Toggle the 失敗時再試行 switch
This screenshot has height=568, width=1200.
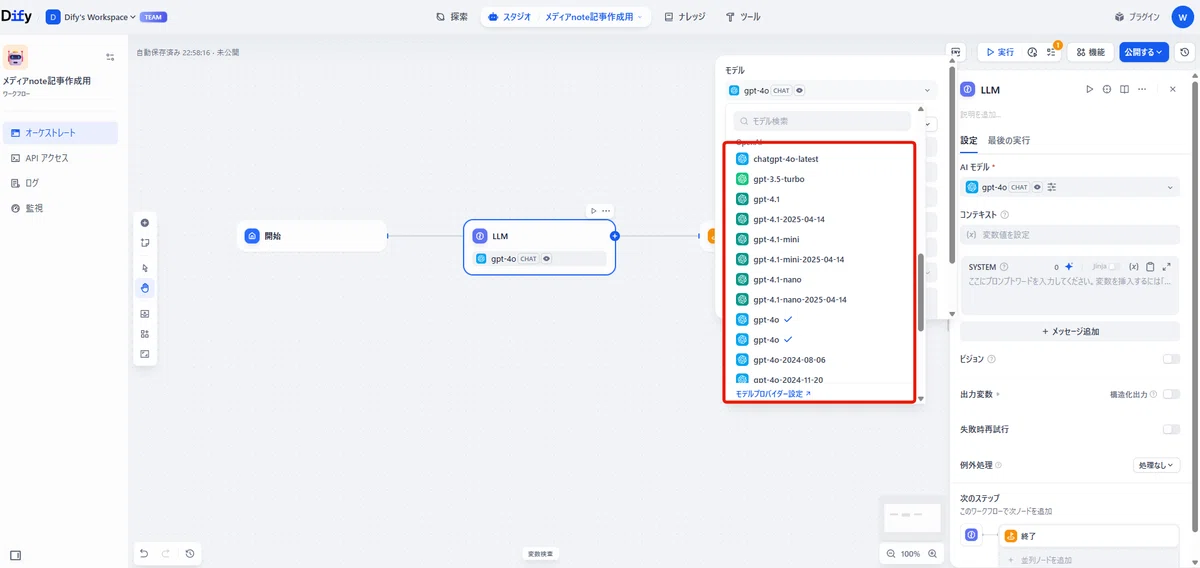click(1171, 429)
